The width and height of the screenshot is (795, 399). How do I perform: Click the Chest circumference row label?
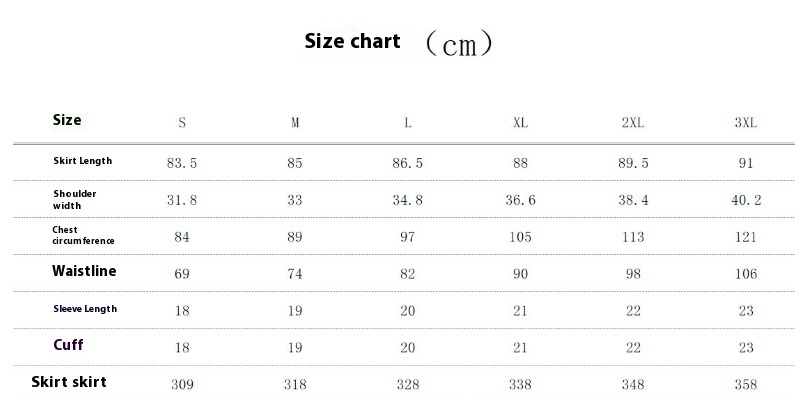83,235
